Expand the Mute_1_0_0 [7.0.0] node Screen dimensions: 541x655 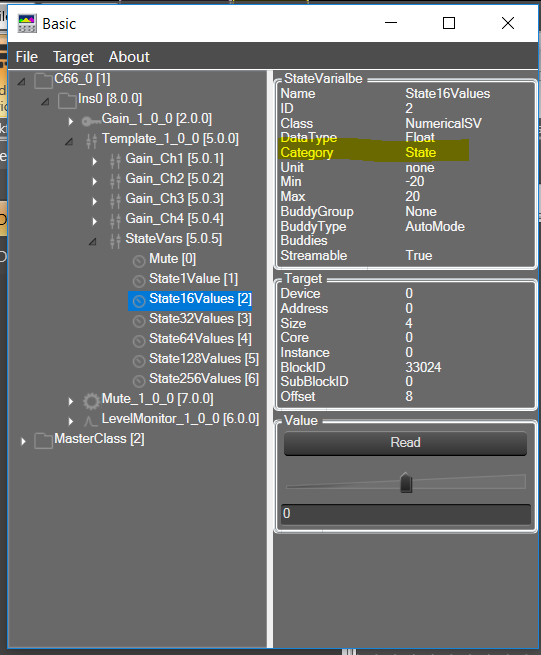71,401
